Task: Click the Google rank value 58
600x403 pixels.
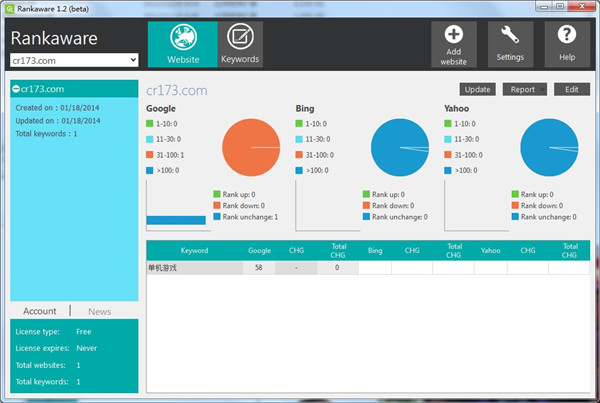Action: [x=259, y=268]
